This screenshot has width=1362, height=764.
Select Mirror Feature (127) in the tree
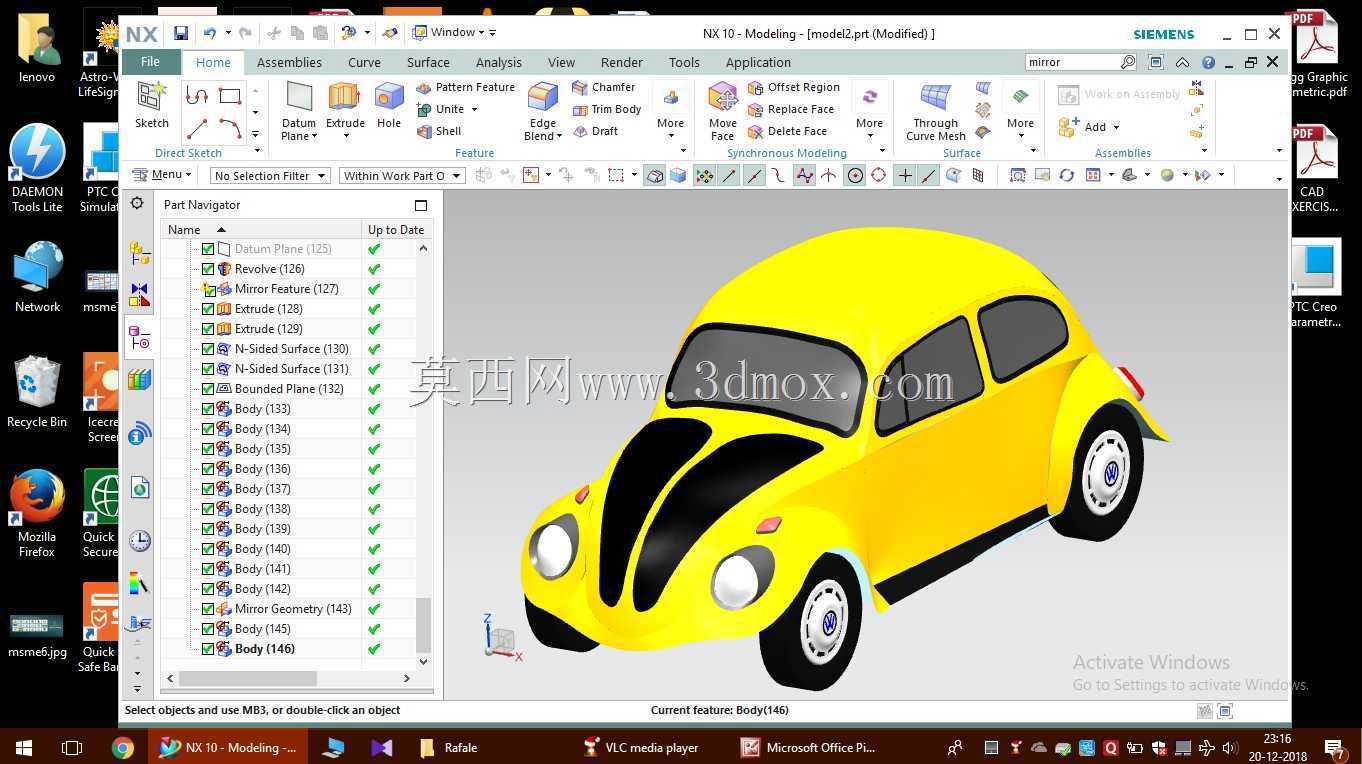pos(286,289)
